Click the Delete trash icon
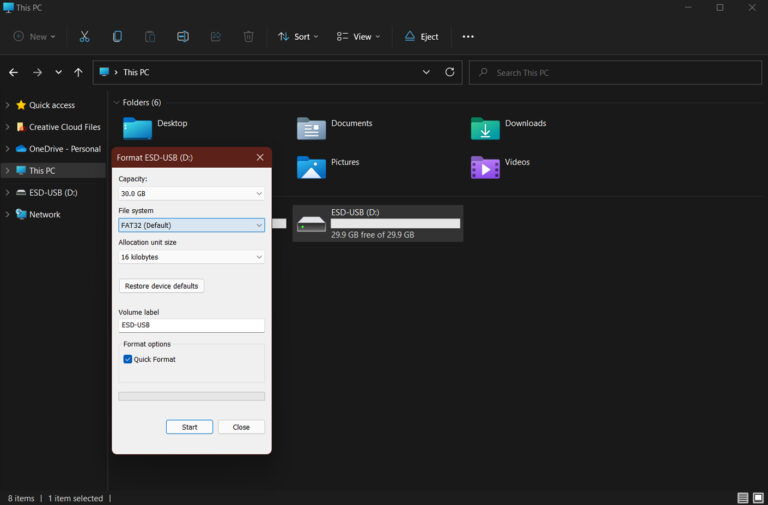The width and height of the screenshot is (768, 505). tap(248, 37)
